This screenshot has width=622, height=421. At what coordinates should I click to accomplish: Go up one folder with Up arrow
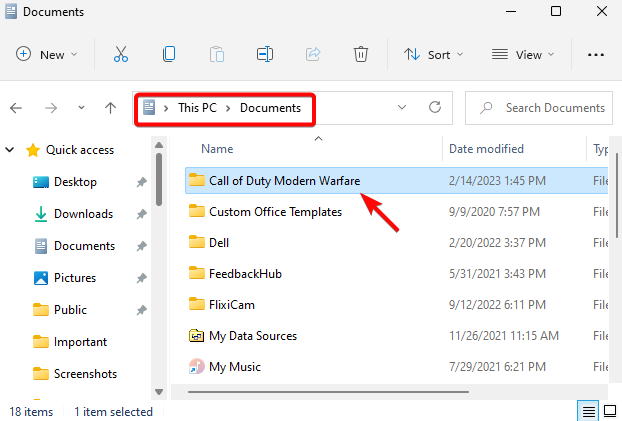(110, 107)
